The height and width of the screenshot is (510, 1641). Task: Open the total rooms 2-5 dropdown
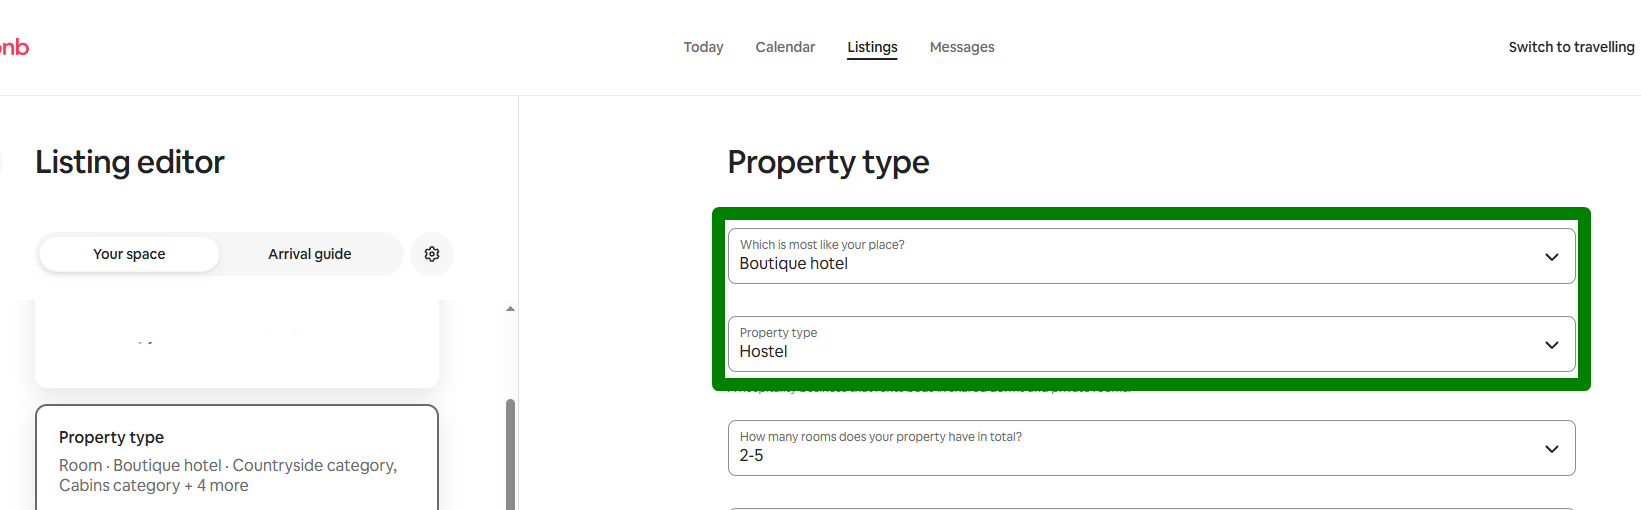coord(1151,448)
